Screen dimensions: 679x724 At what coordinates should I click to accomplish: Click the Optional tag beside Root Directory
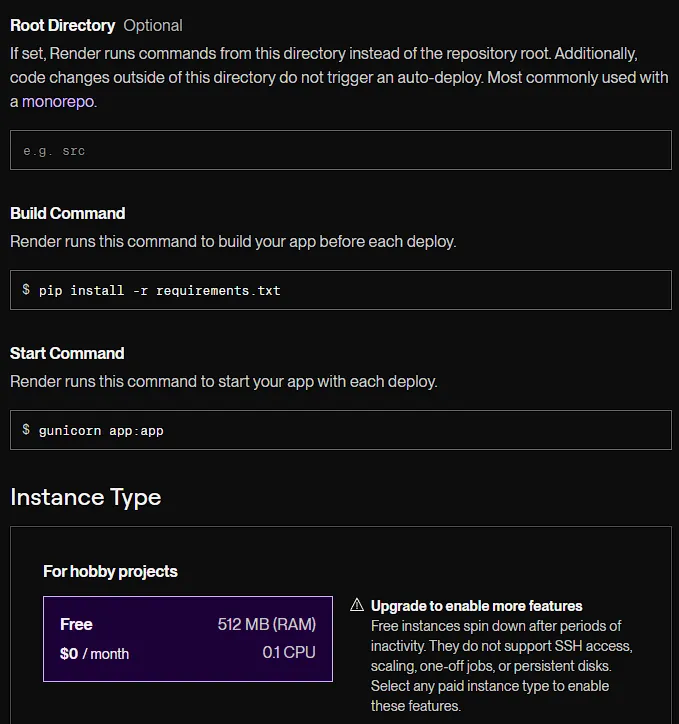click(x=153, y=25)
